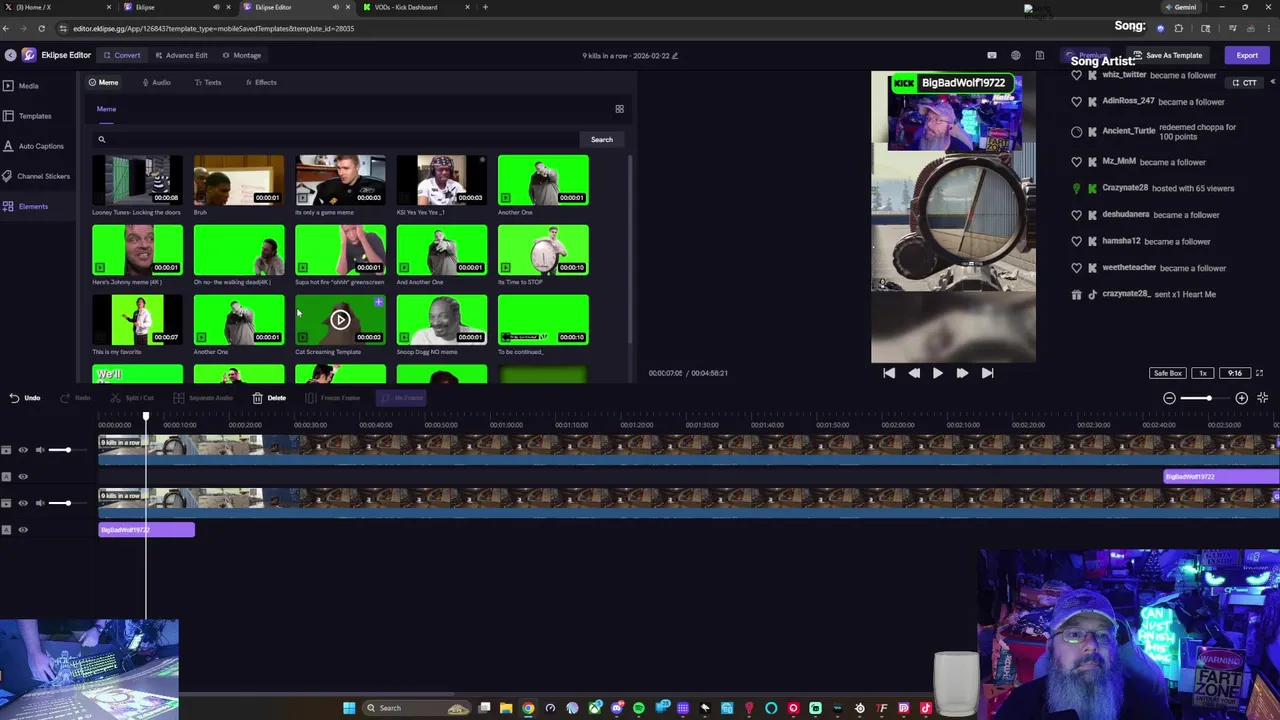
Task: Switch to the Advance Edit tab
Action: pyautogui.click(x=181, y=55)
